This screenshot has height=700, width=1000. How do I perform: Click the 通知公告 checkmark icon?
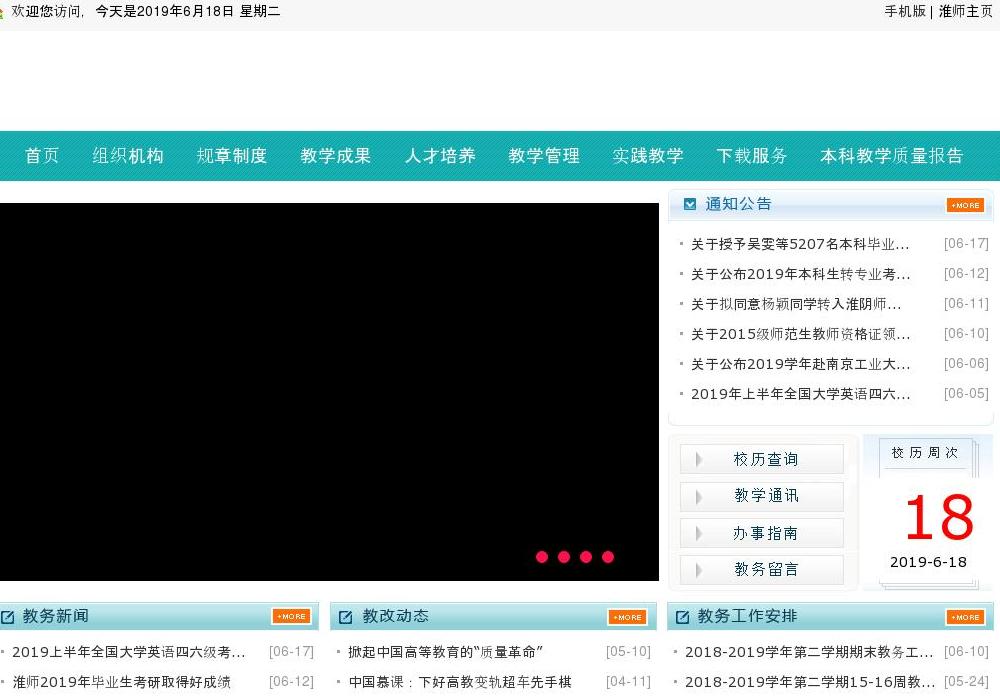[x=689, y=204]
